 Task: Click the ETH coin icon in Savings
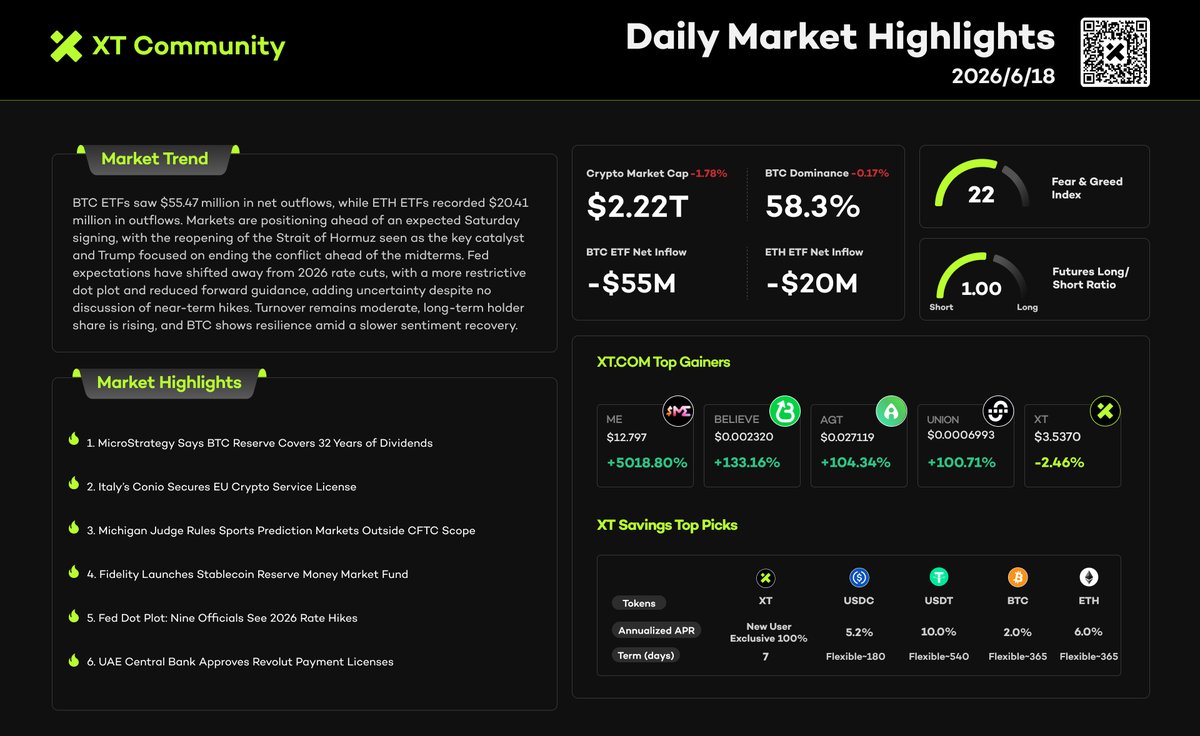click(x=1088, y=578)
